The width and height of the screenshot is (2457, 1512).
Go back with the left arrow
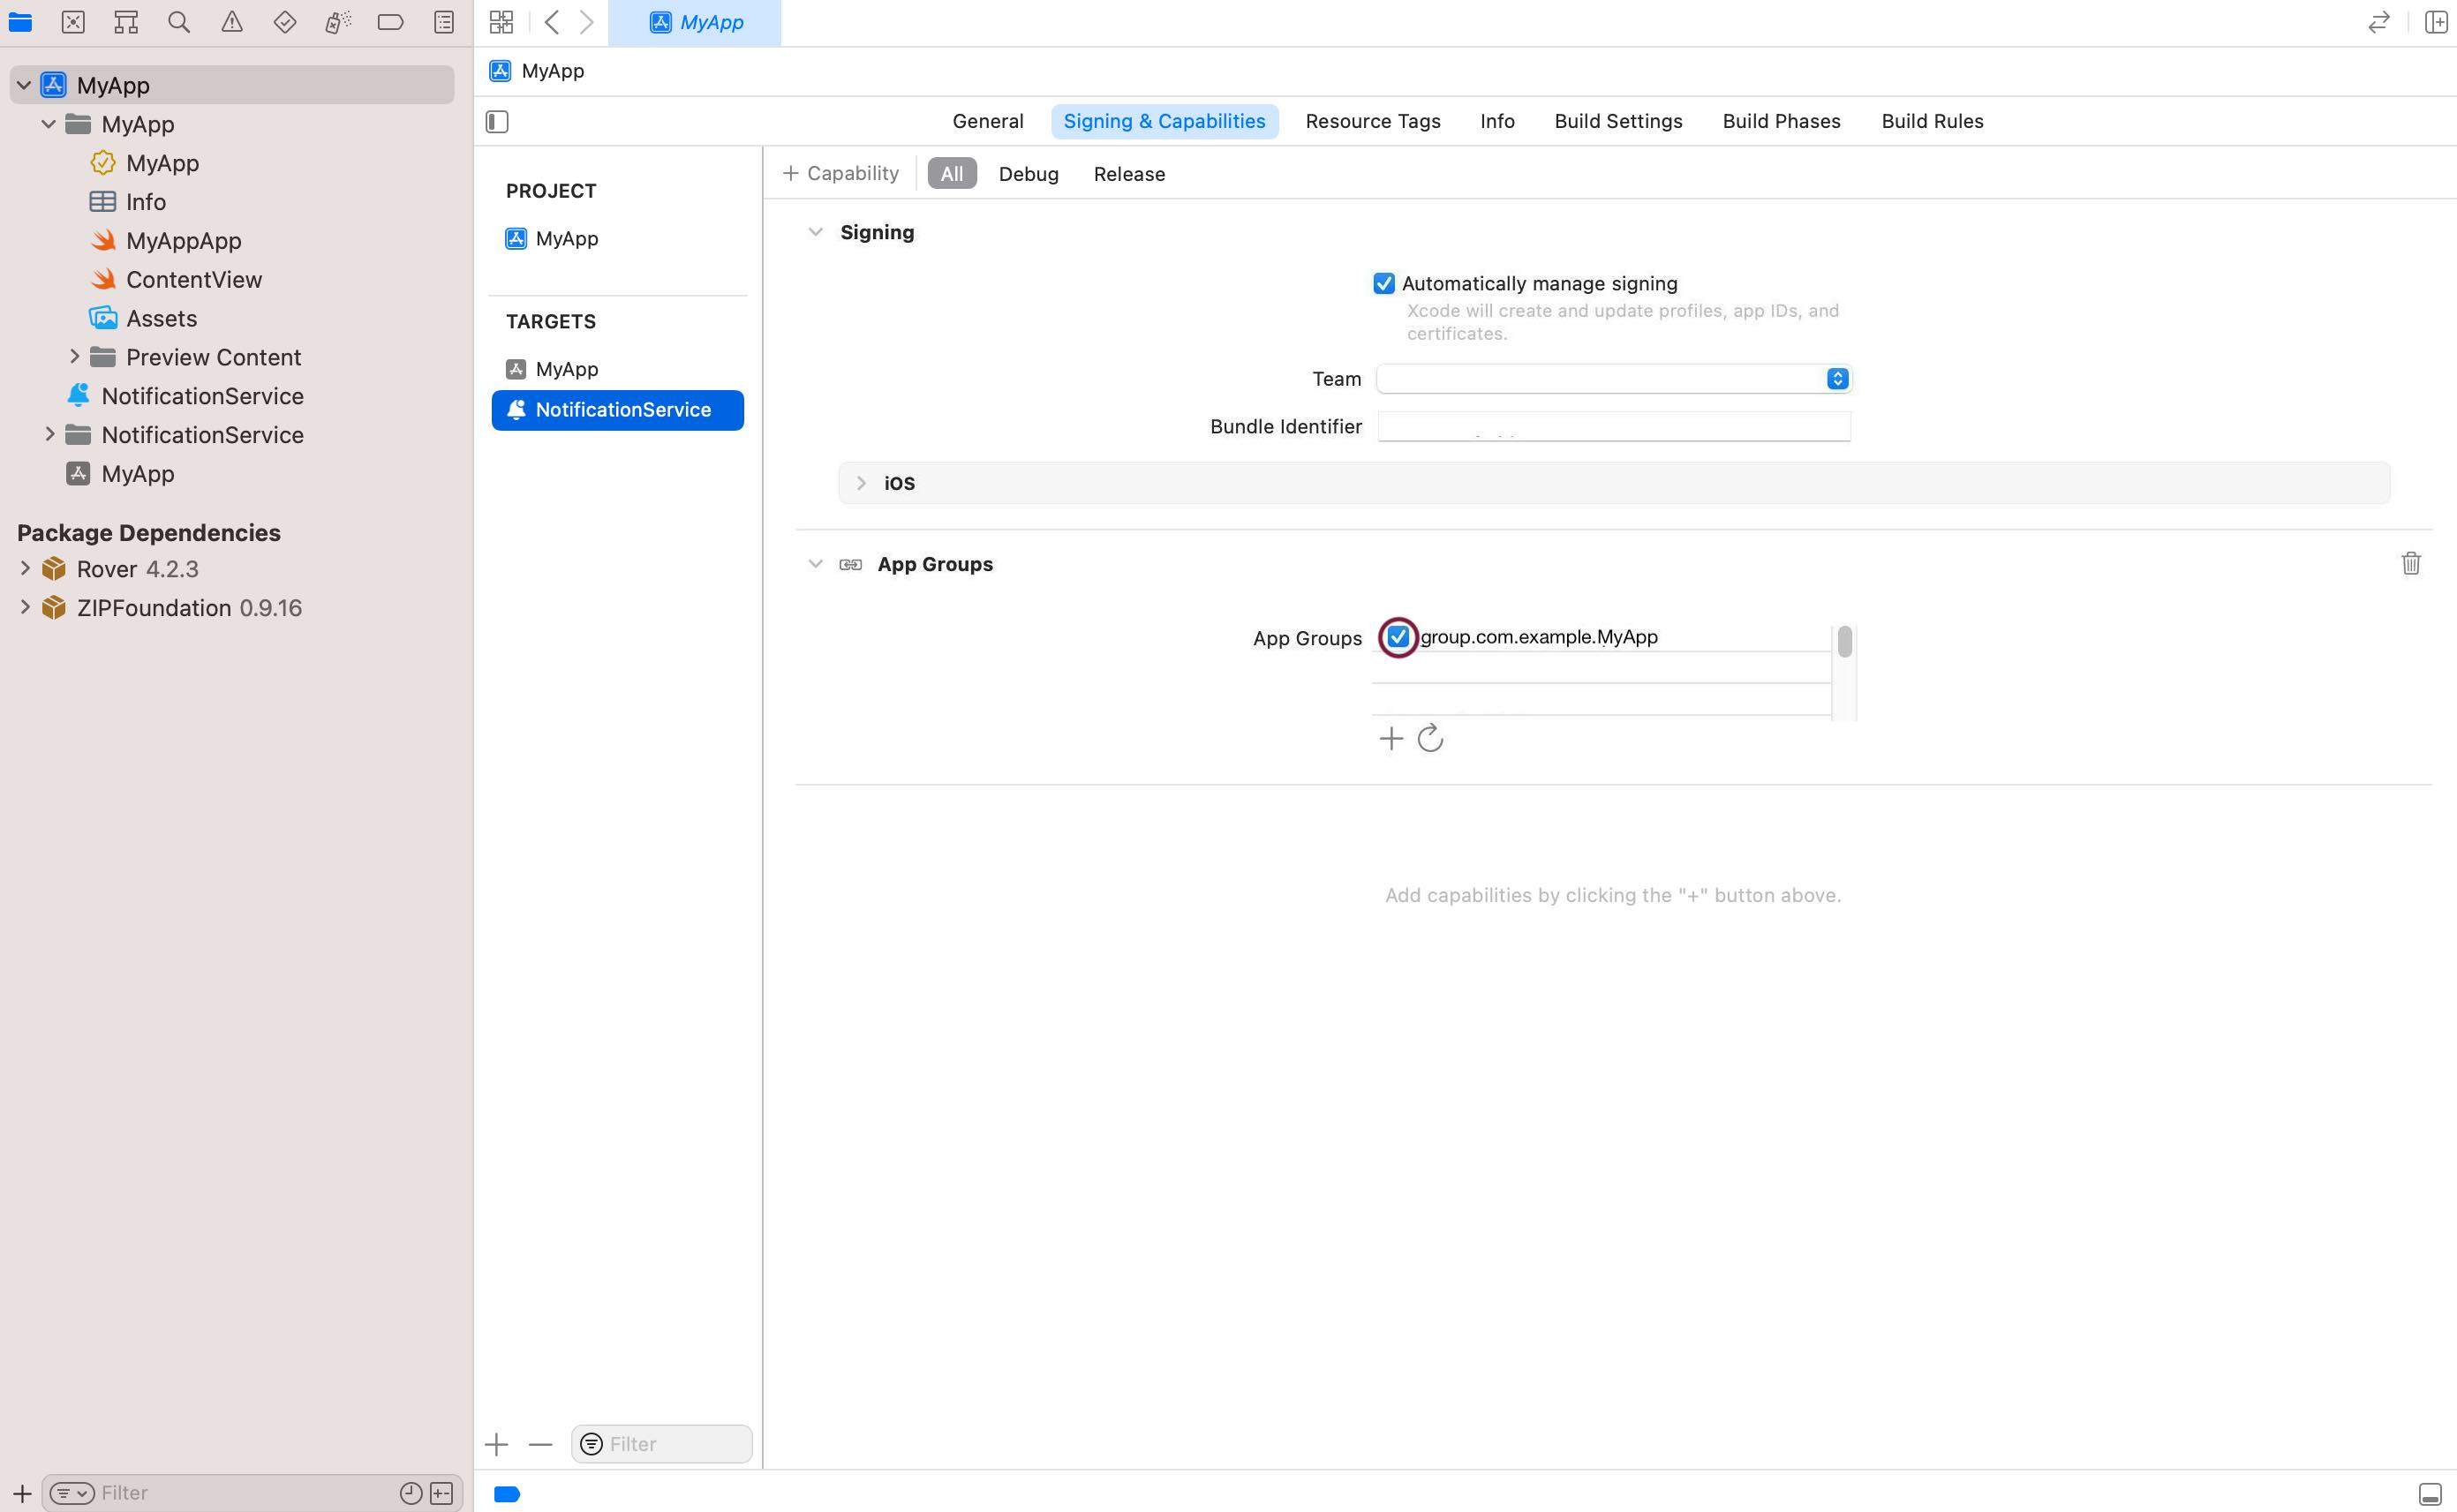552,22
